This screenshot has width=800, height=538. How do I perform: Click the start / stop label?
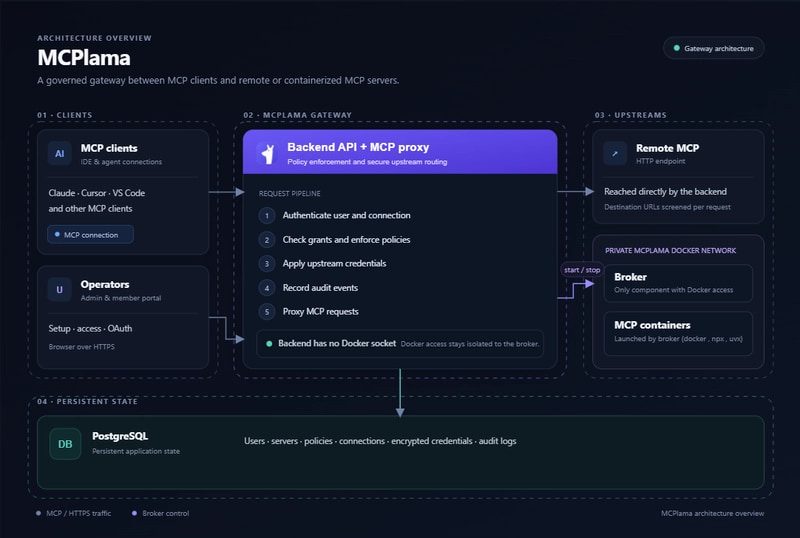click(582, 270)
